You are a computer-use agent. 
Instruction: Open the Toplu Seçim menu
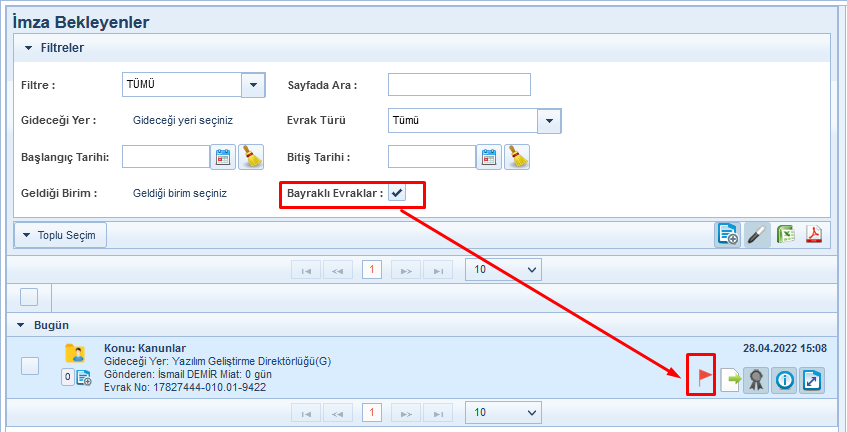coord(60,235)
